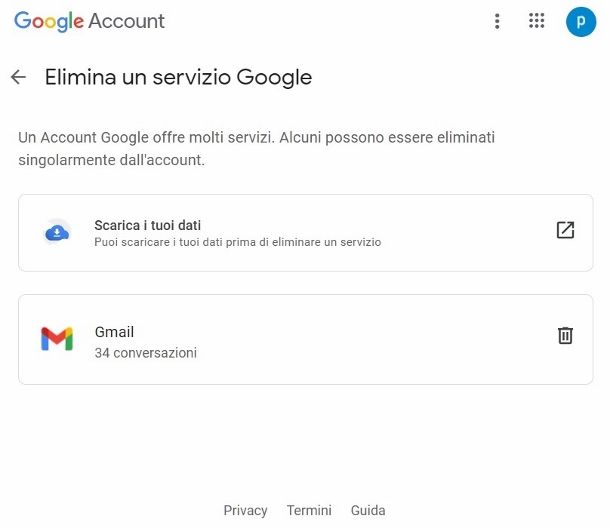Click the "Puoi scaricare i tuoi dati" subtitle
Viewport: 610px width, 528px height.
[x=237, y=242]
